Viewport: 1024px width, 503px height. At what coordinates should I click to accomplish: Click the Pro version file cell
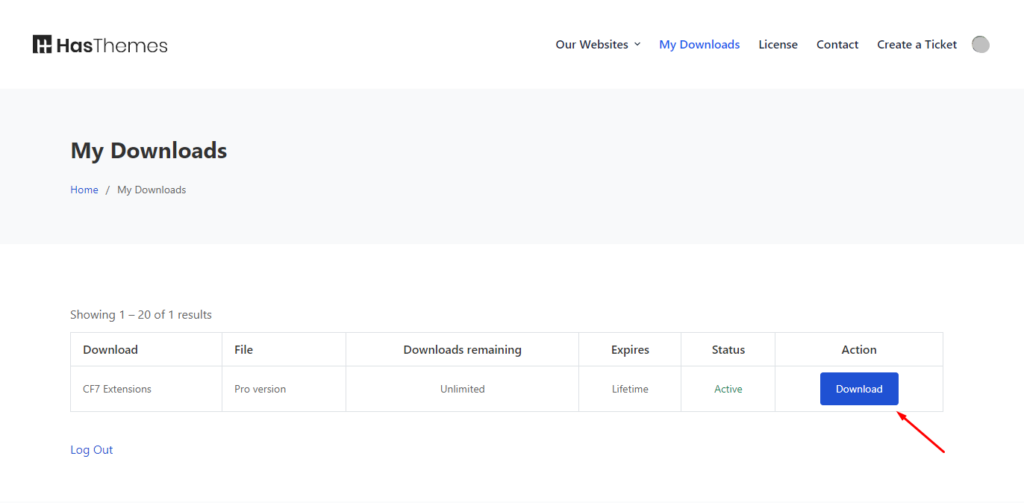click(260, 389)
